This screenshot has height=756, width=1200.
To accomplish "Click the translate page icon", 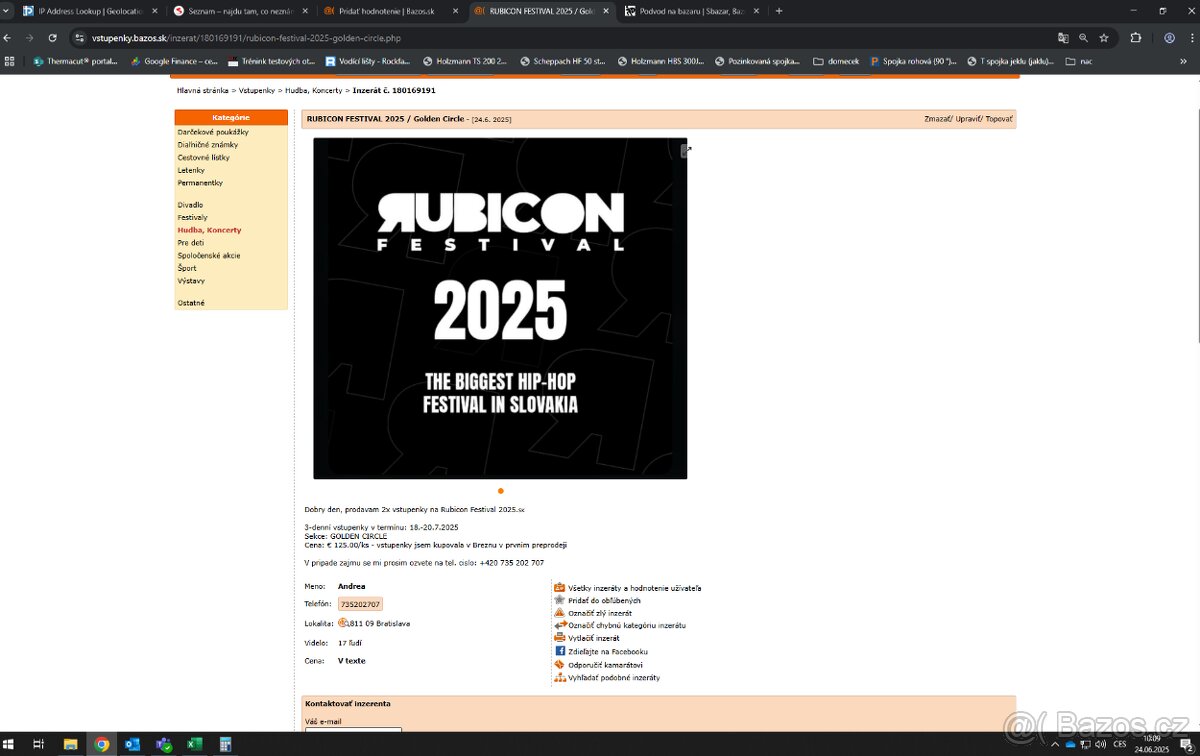I will [x=1063, y=38].
